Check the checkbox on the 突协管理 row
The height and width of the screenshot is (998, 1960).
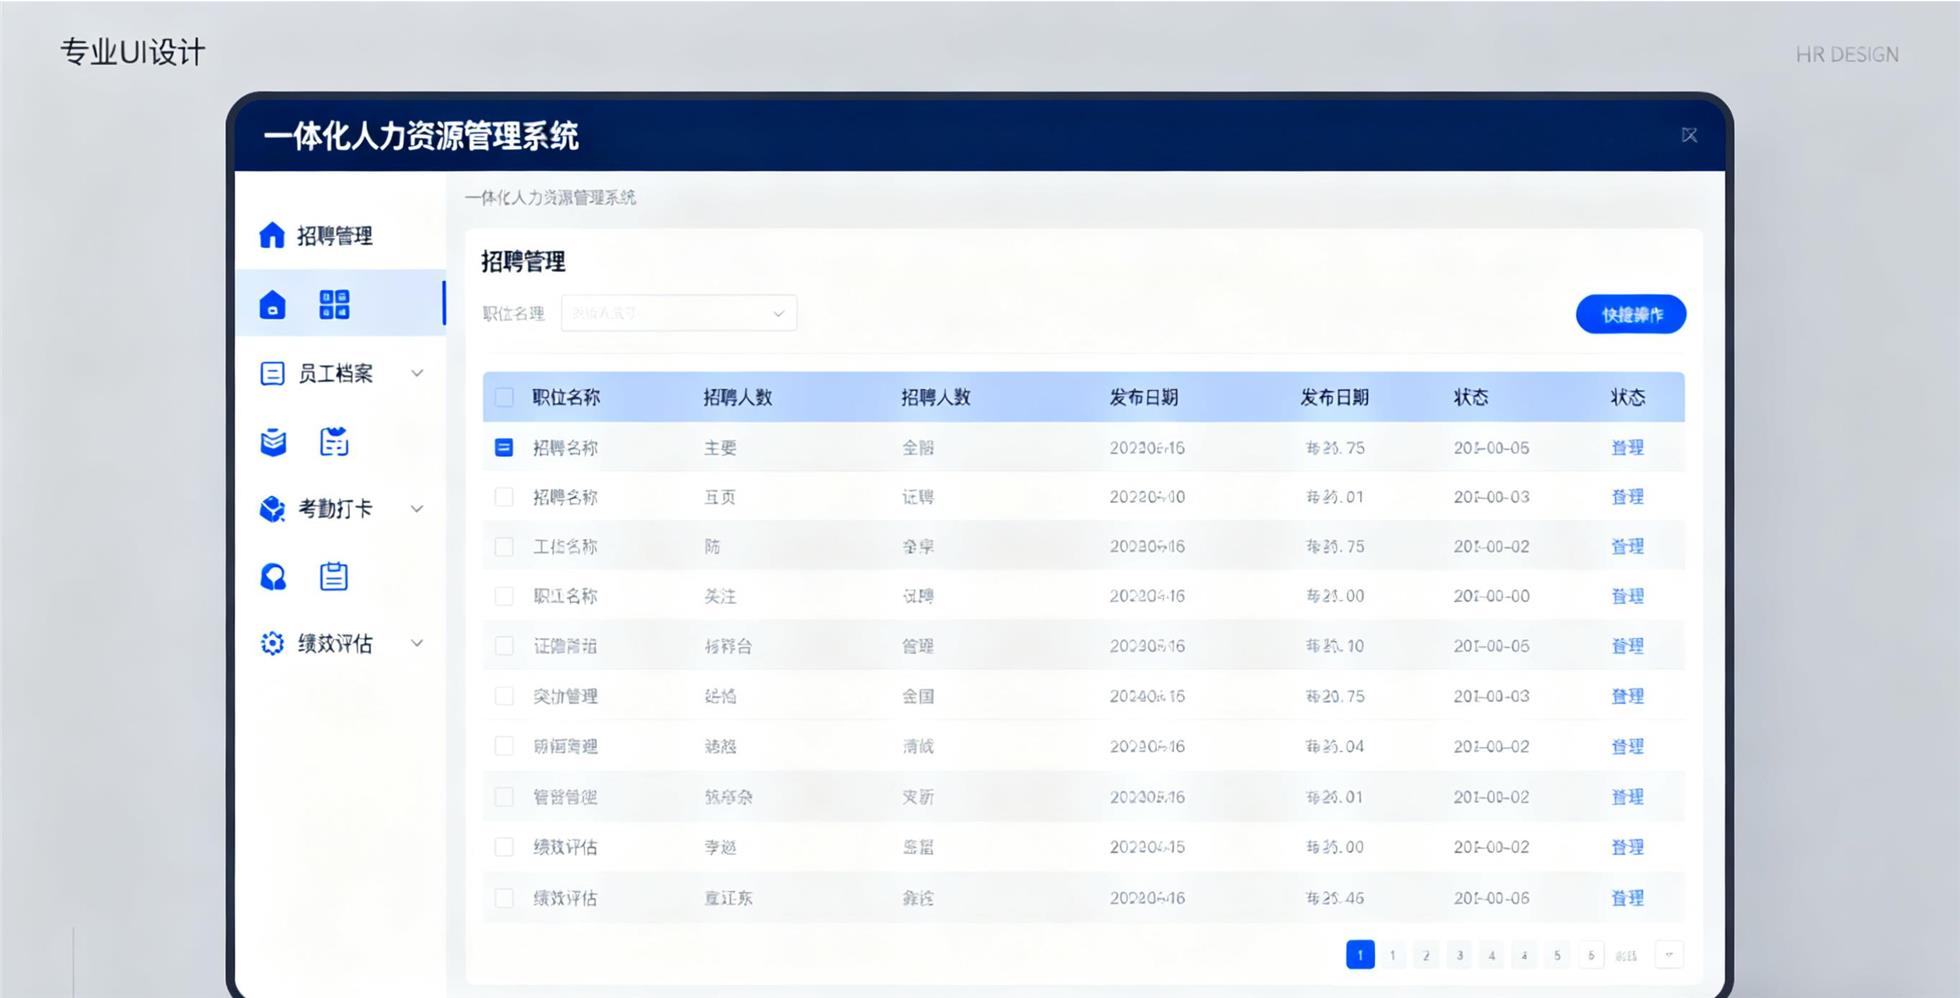coord(505,696)
